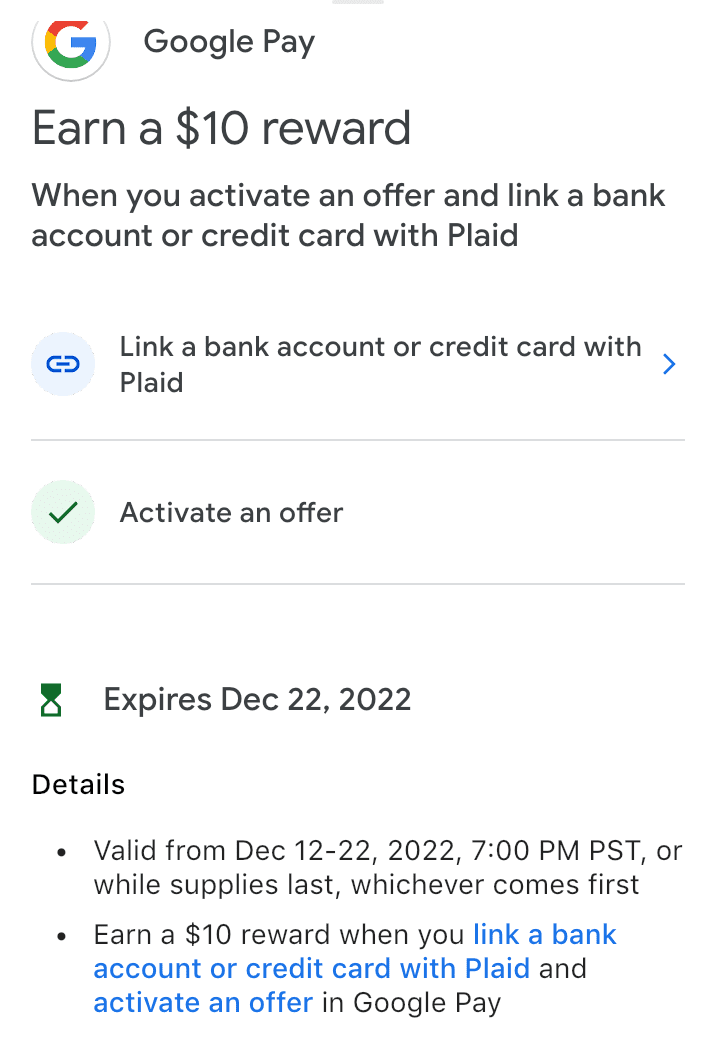Click the blue chain link icon

63,365
